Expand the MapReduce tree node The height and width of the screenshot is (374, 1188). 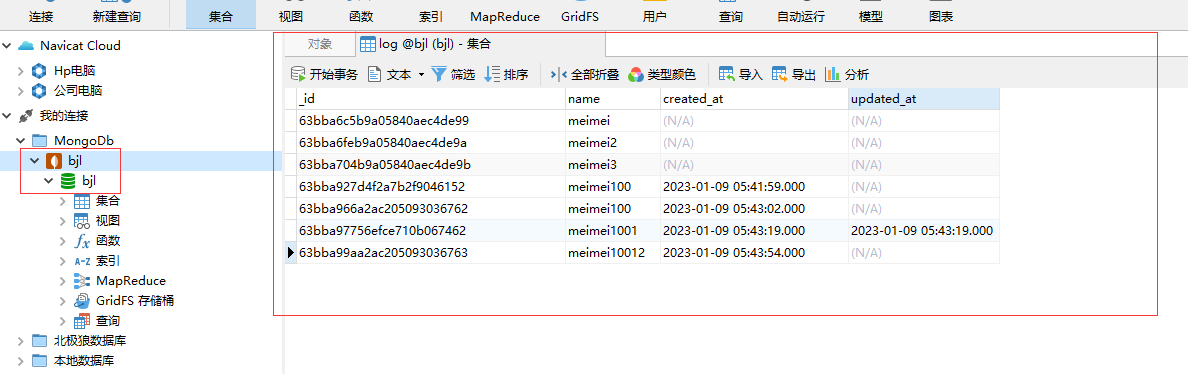pos(64,281)
